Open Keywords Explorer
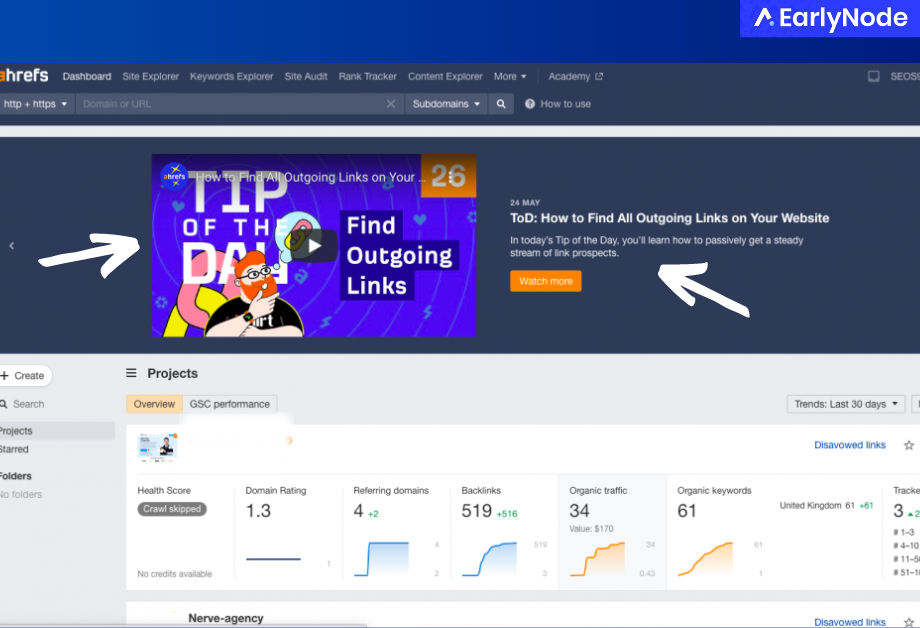 coord(231,76)
